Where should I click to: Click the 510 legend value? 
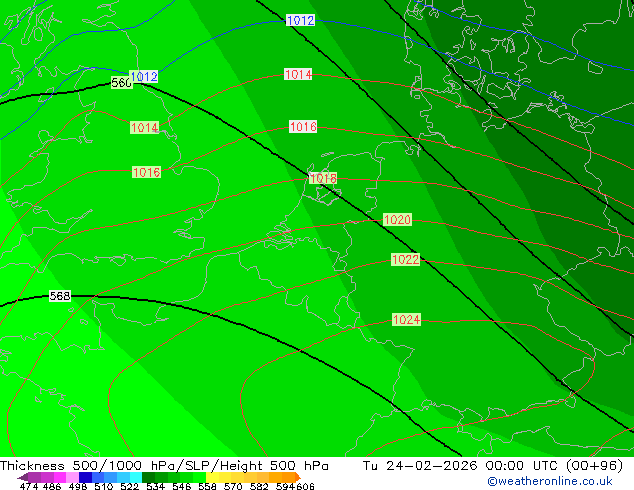click(104, 486)
